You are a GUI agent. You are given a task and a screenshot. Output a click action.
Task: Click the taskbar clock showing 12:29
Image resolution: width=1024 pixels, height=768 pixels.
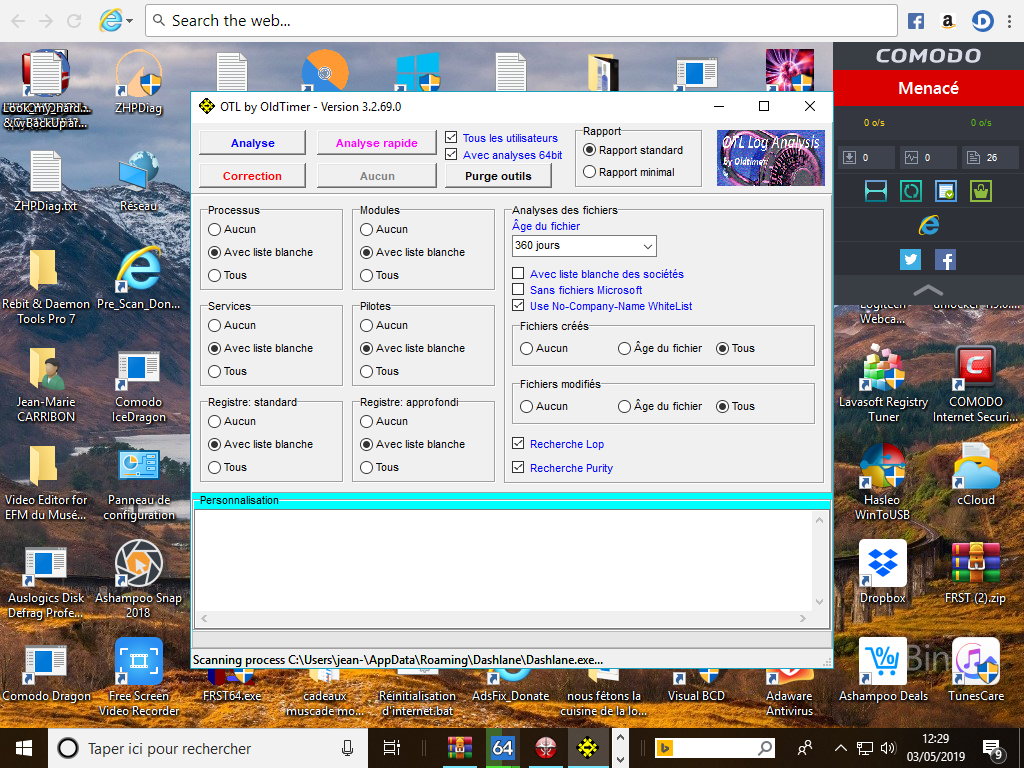pos(935,748)
